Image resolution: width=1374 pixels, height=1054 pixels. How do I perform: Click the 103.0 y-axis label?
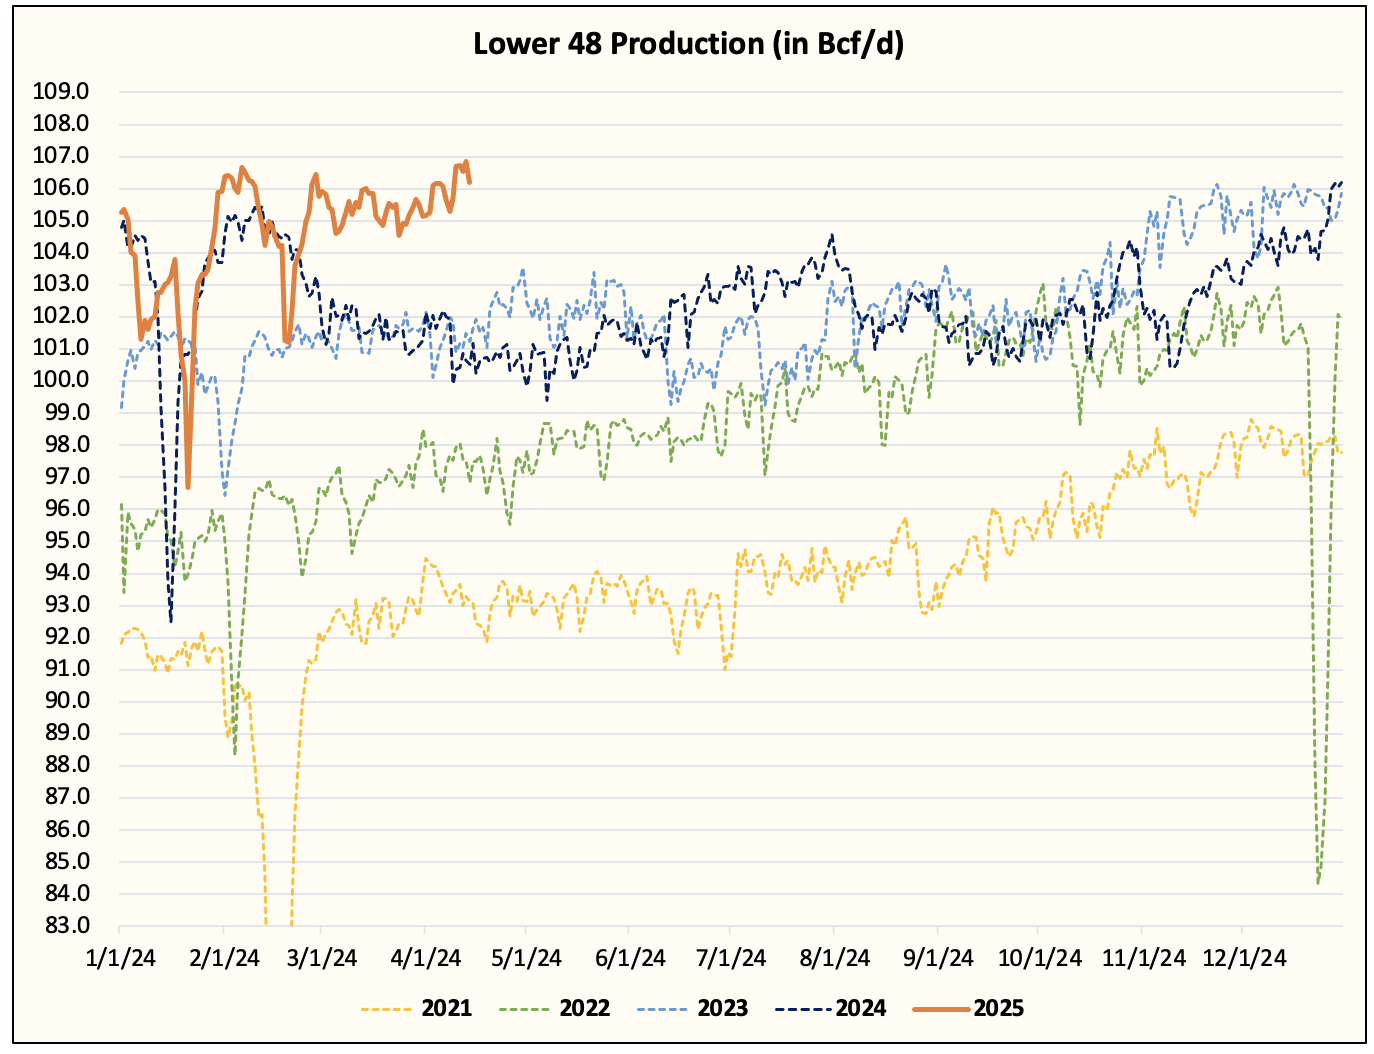point(61,283)
